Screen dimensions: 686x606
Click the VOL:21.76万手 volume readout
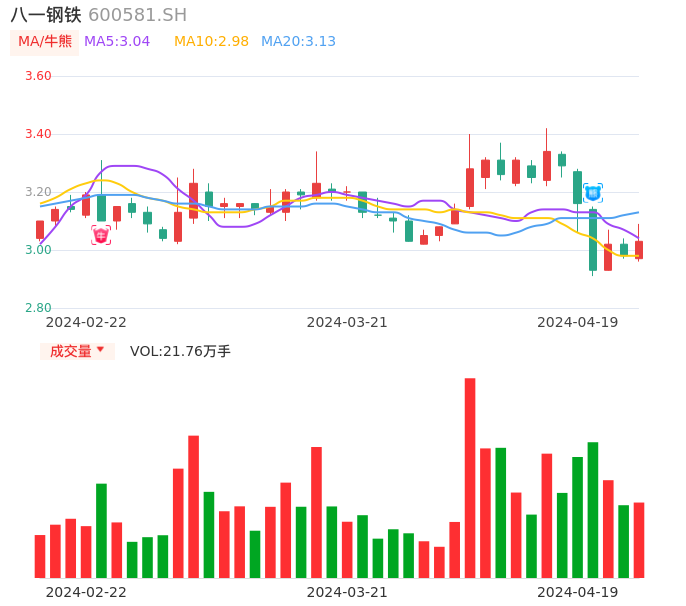180,351
